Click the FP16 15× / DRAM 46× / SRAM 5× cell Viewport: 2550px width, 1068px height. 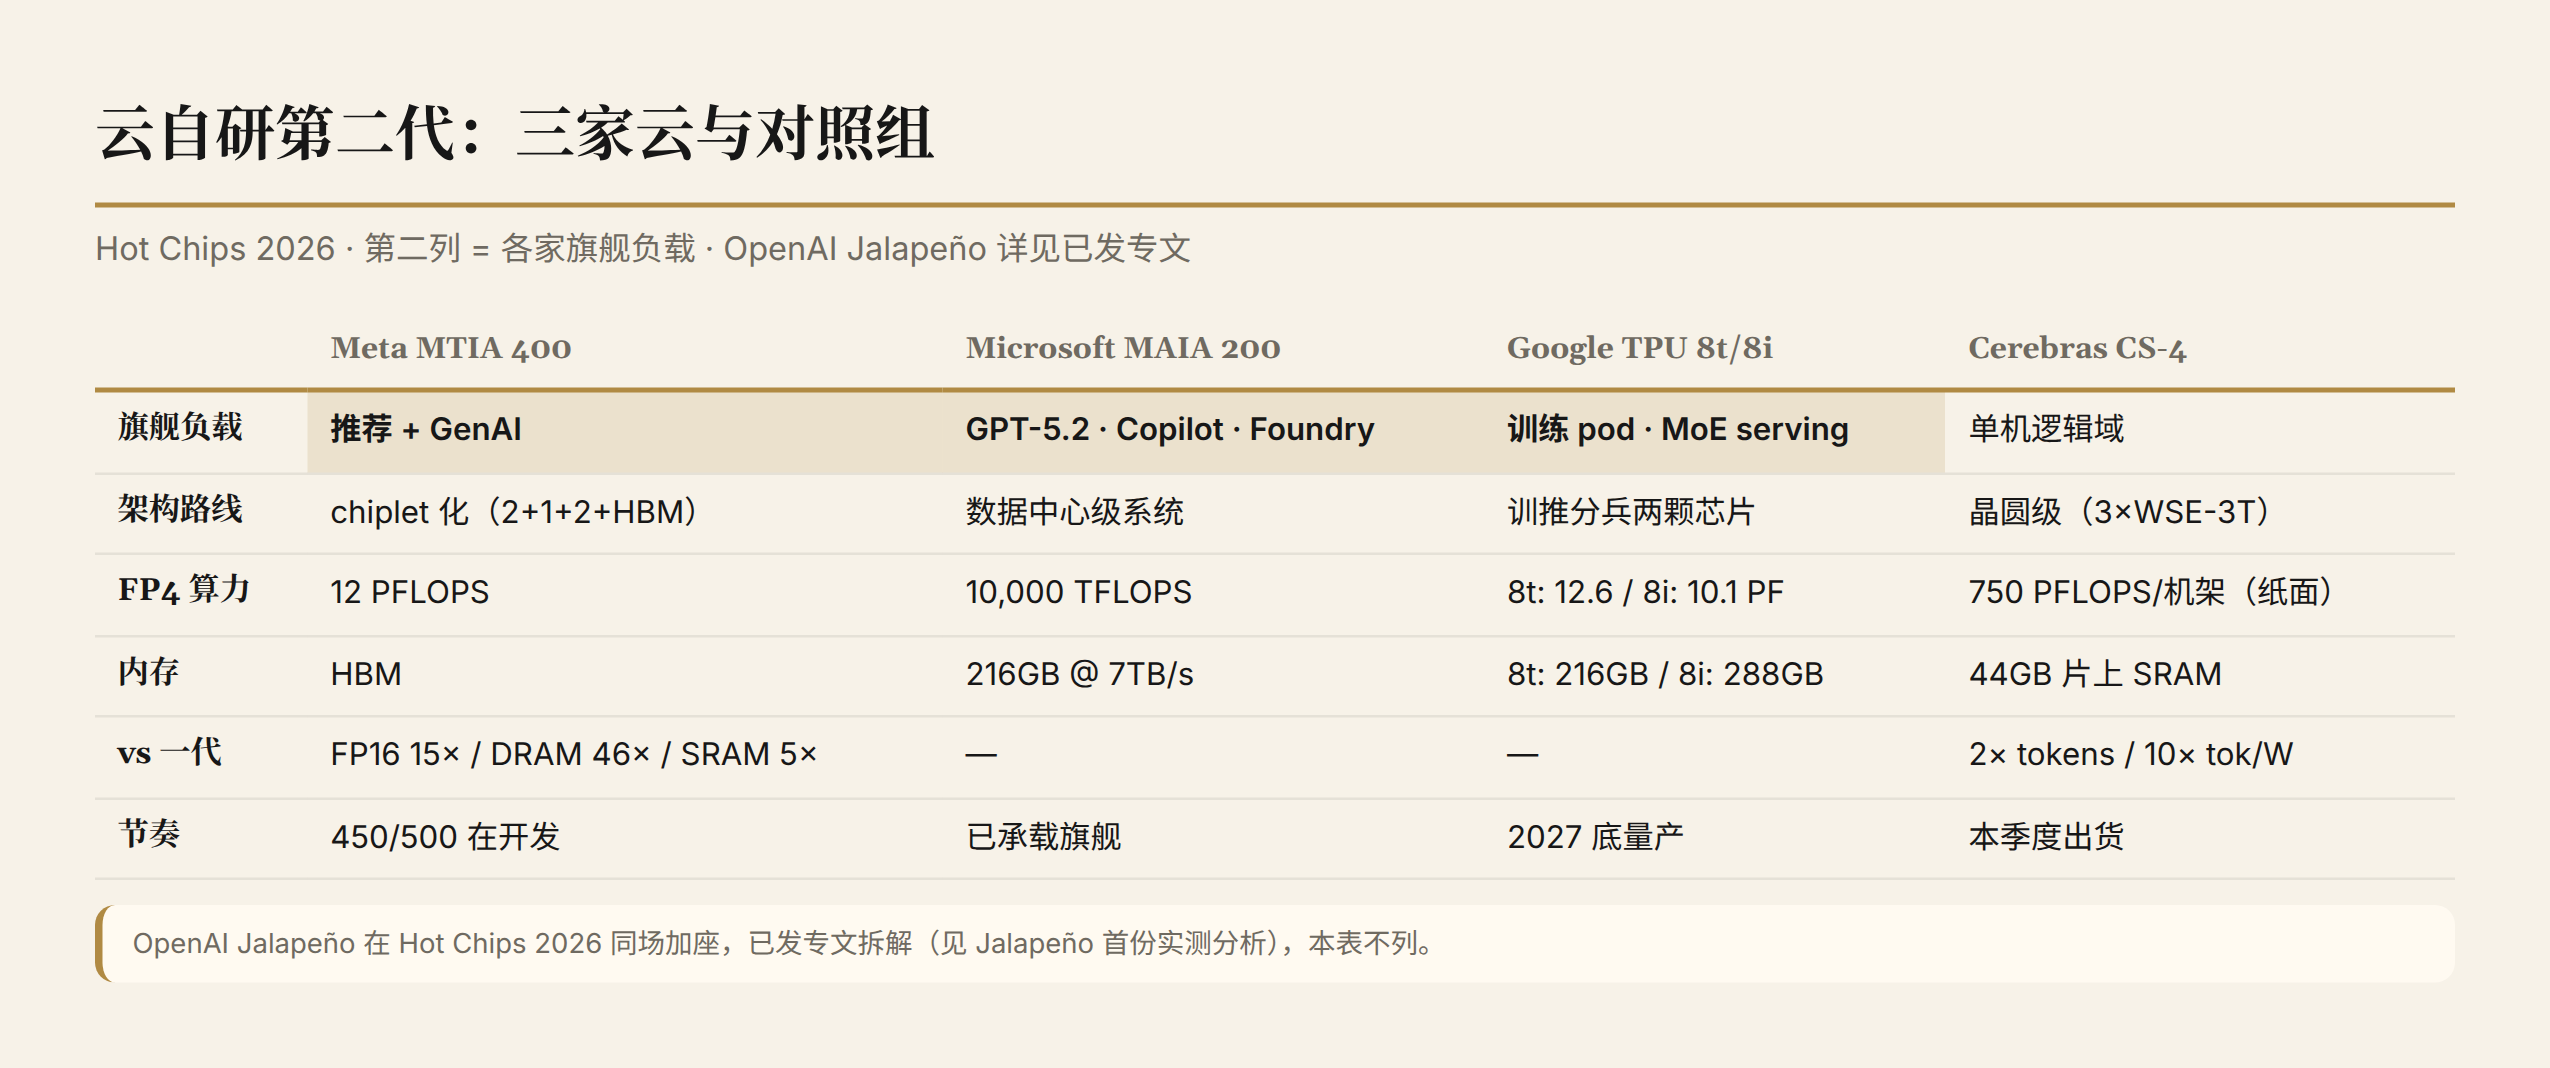tap(625, 756)
